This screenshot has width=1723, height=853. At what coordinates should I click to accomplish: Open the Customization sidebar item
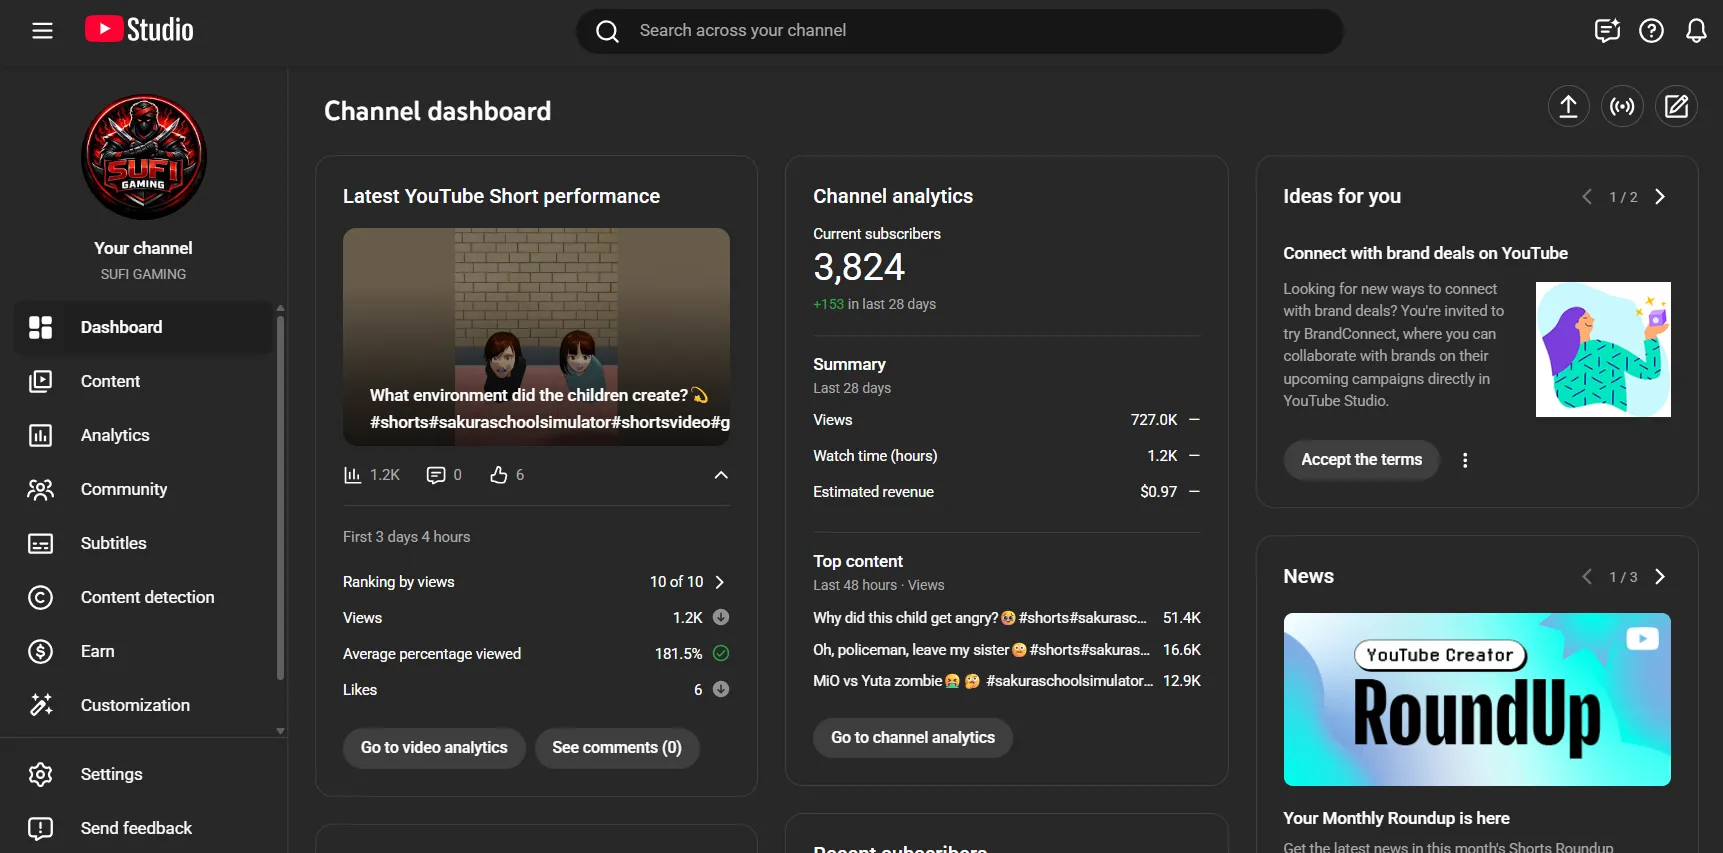coord(143,705)
